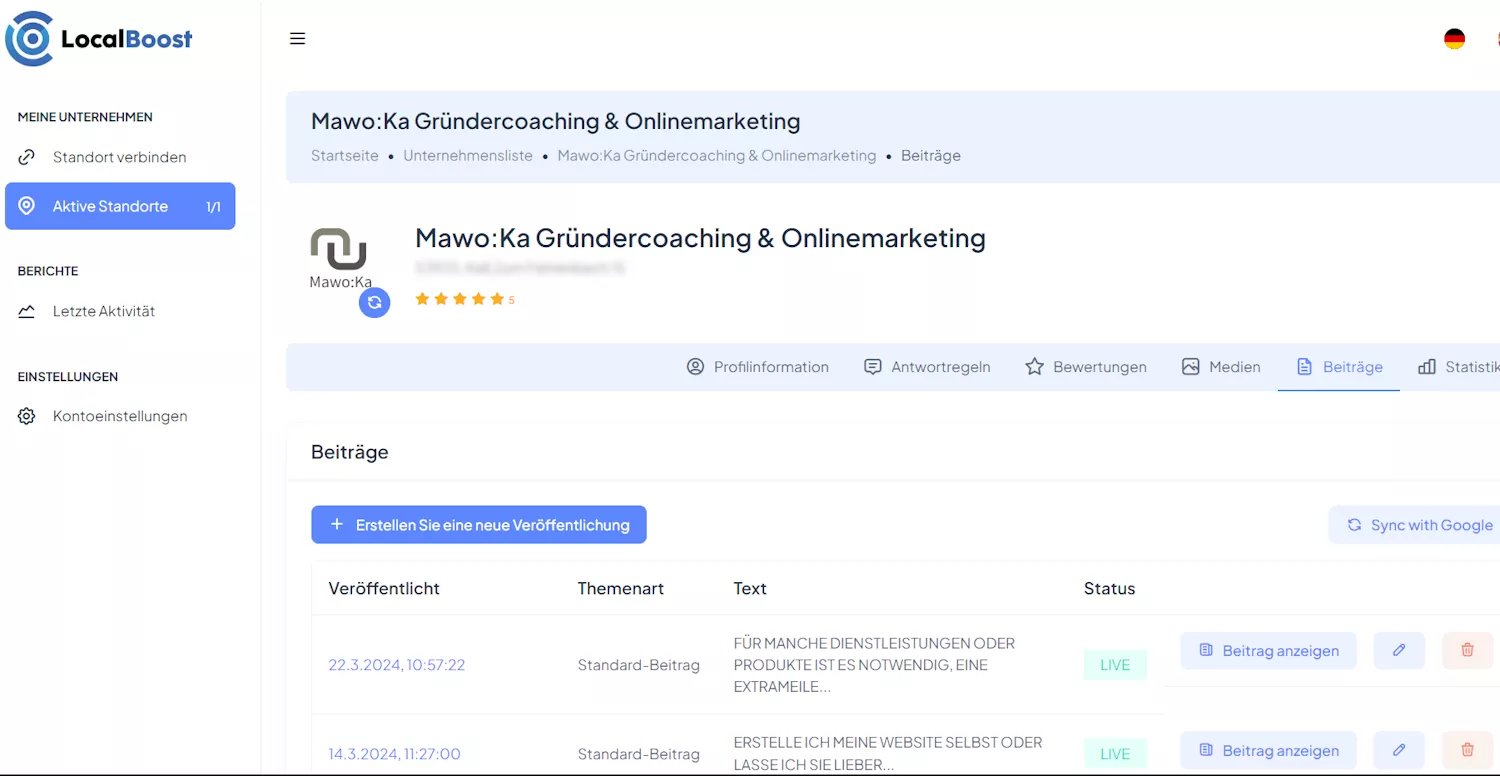This screenshot has width=1500, height=776.
Task: Delete the 14.3.2024 post trash icon
Action: [x=1467, y=750]
